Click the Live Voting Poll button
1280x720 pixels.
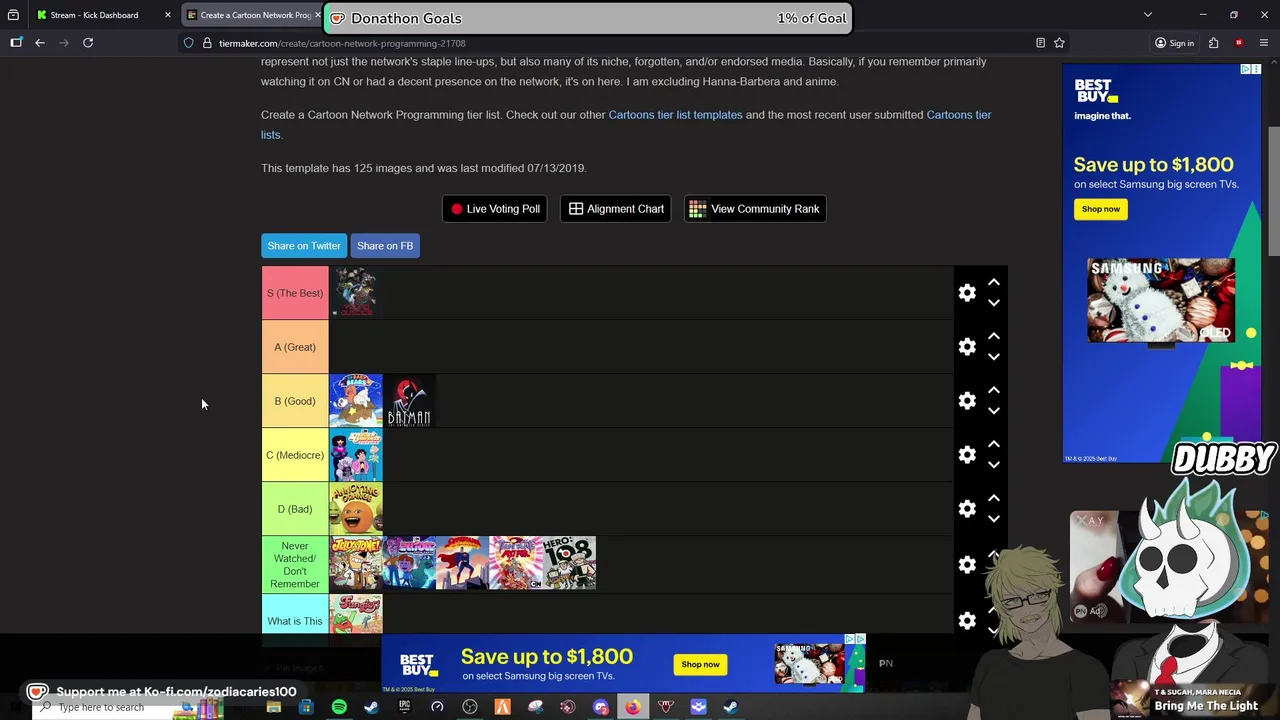coord(495,209)
